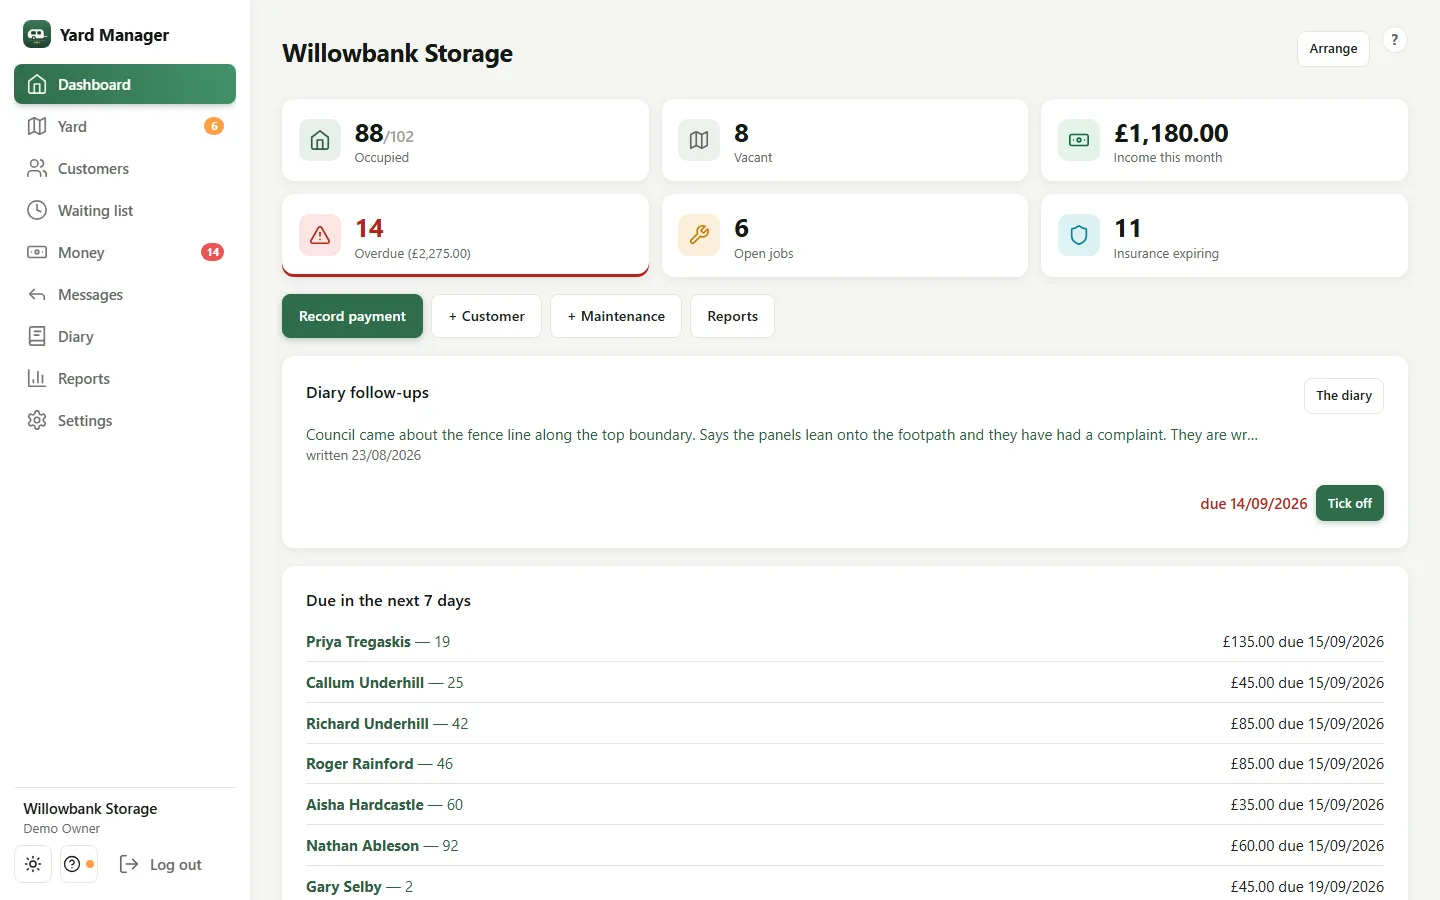
Task: Open The diary button
Action: tap(1344, 395)
